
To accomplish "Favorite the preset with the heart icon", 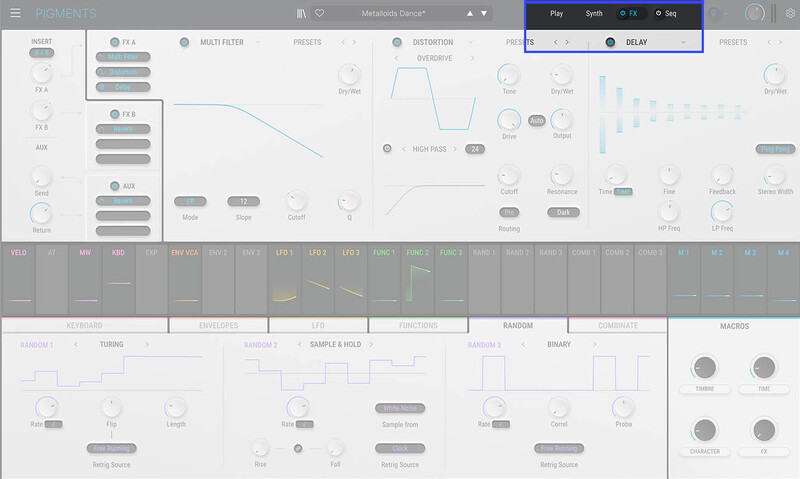I will [319, 13].
